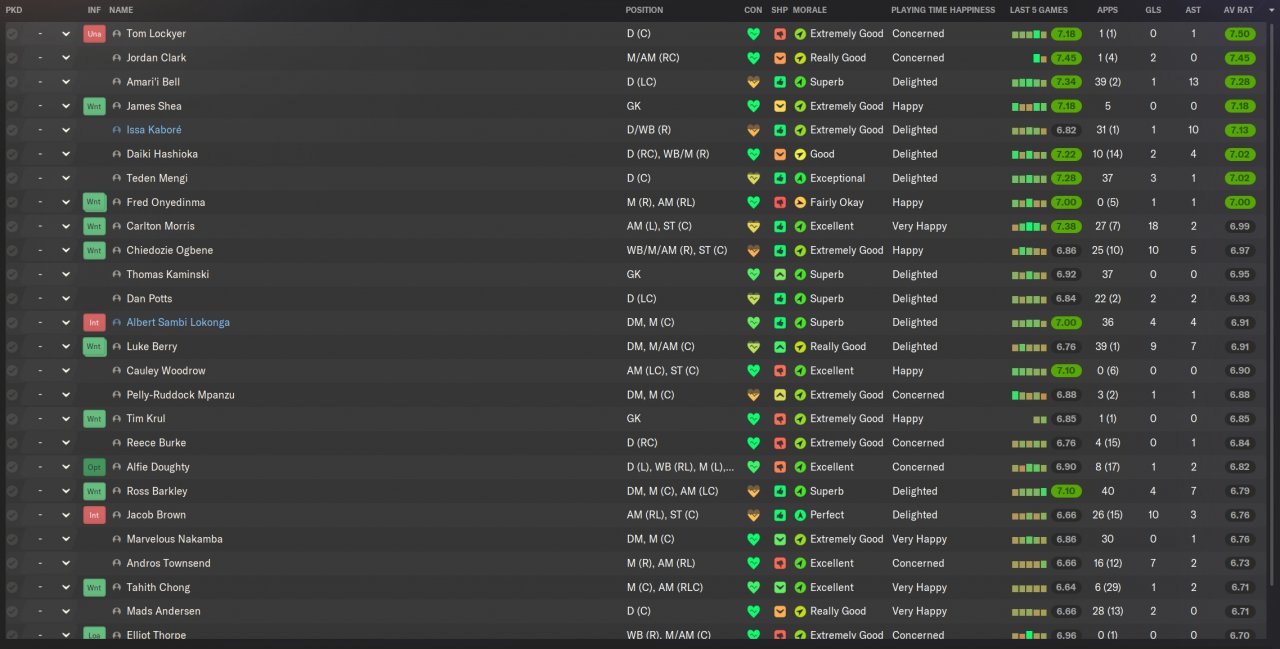Click Cauley Woodrow's morale icon
Viewport: 1280px width, 649px height.
800,371
